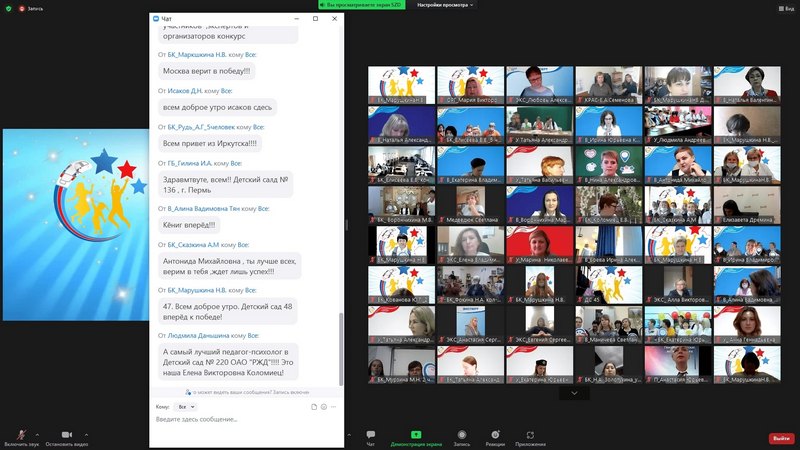
Task: Start Демонстрация экрана screen share
Action: [416, 435]
